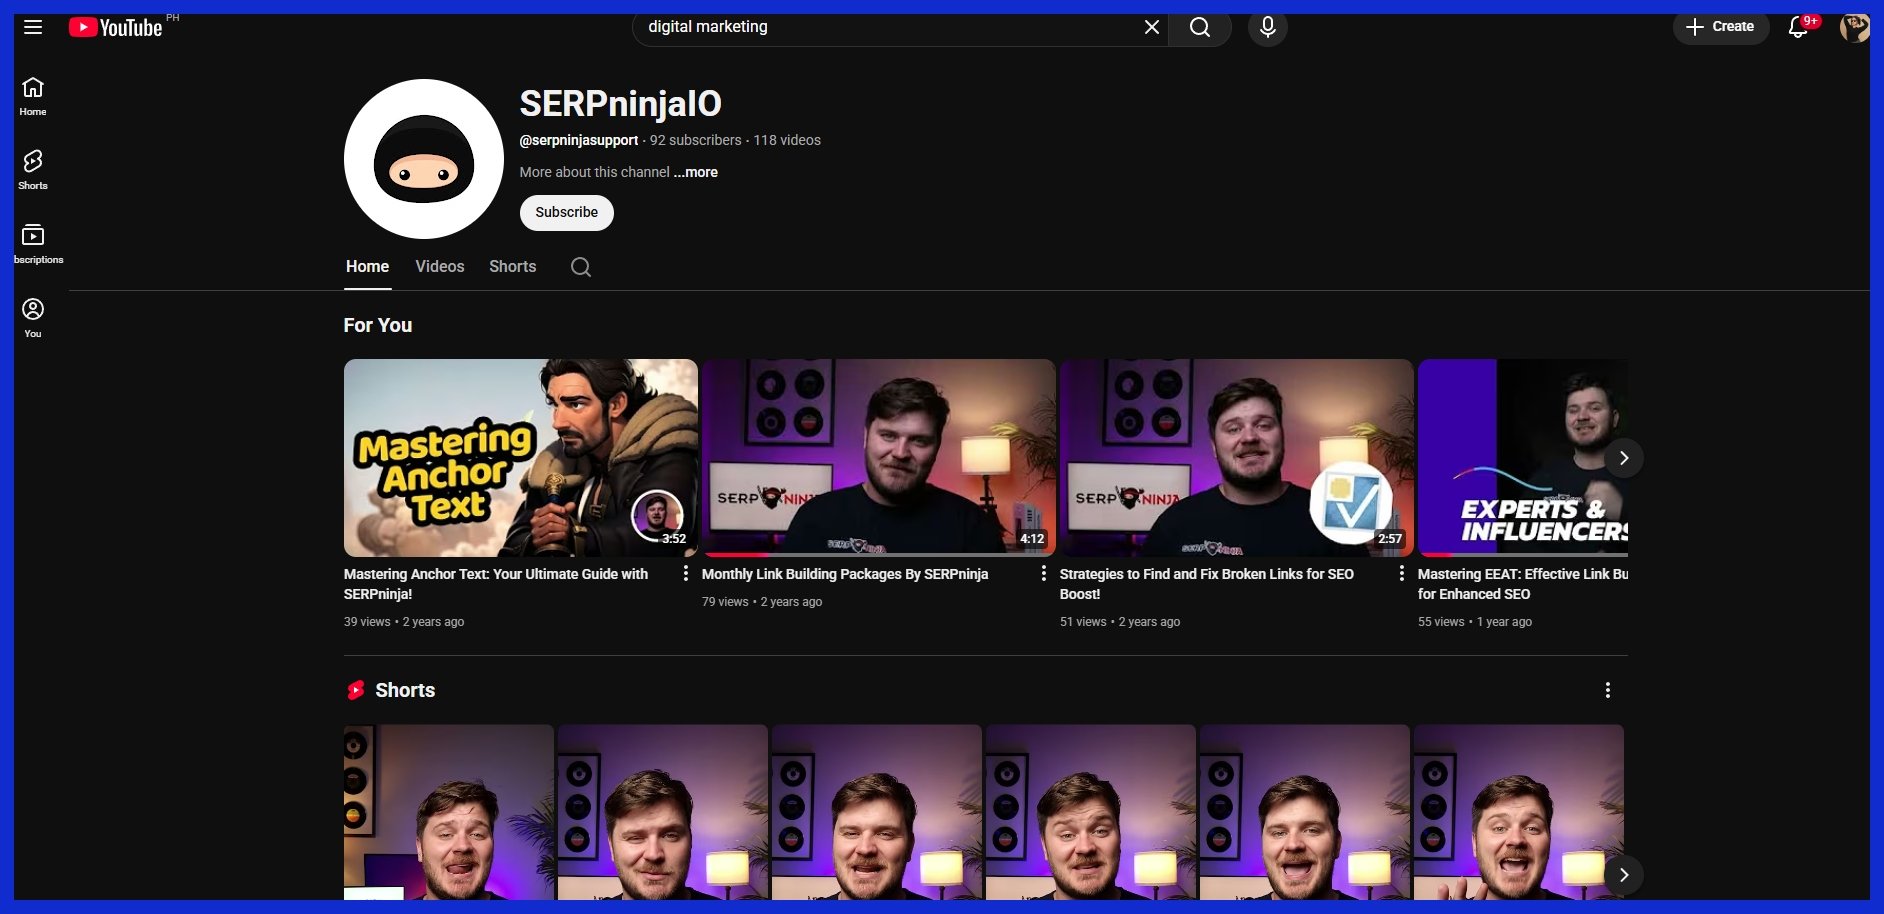Clear the search box text
This screenshot has width=1884, height=914.
pos(1151,27)
